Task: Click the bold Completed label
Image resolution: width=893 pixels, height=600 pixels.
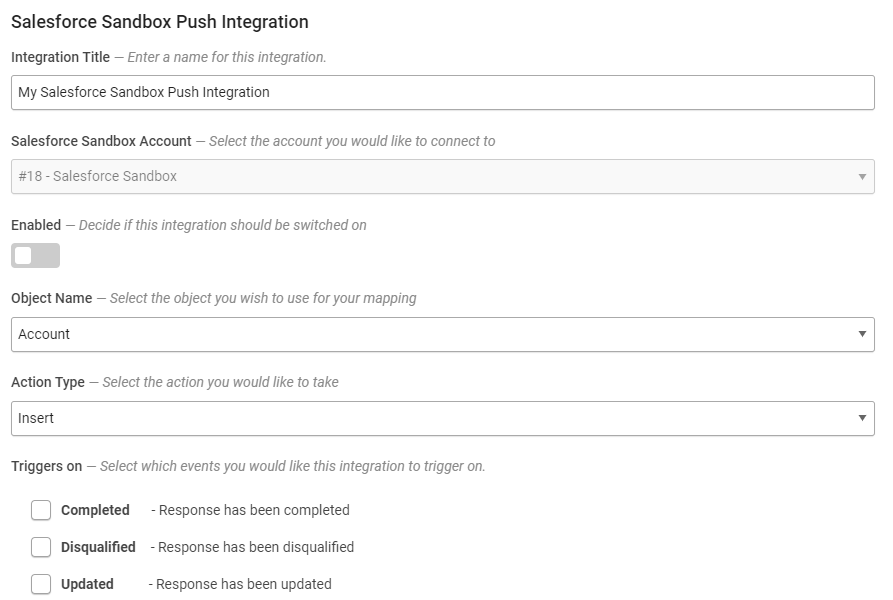Action: point(95,510)
